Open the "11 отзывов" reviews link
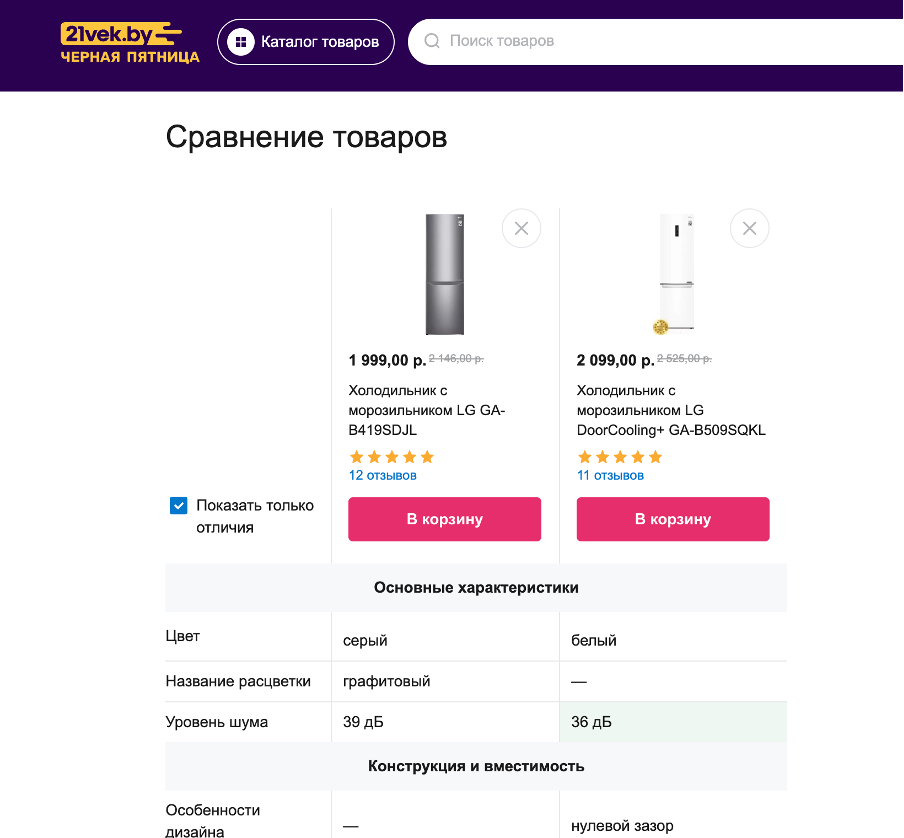The height and width of the screenshot is (838, 904). pos(610,476)
